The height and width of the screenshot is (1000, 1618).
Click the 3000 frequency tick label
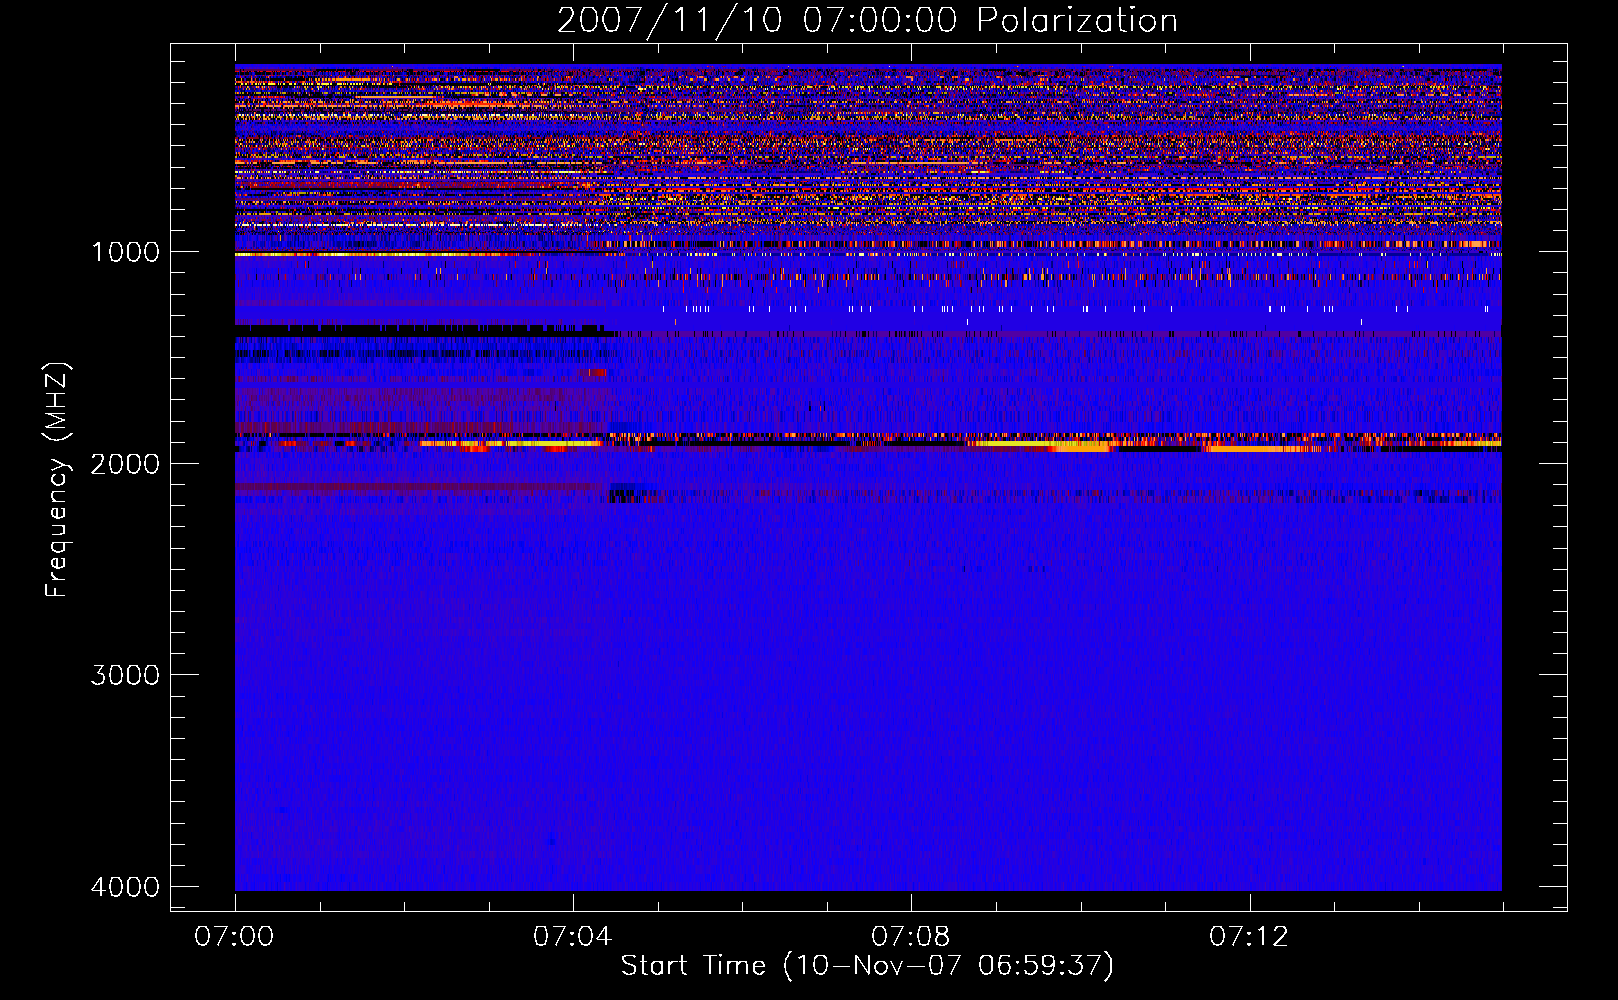click(125, 675)
